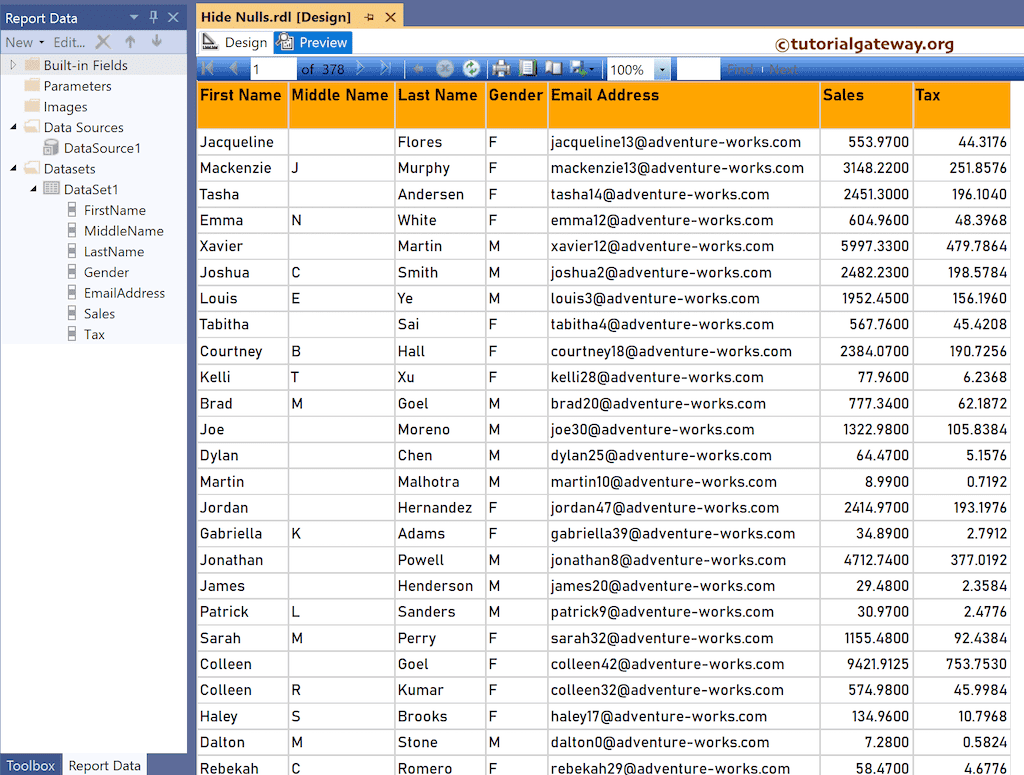Open the 100% zoom level dropdown
The height and width of the screenshot is (775, 1024).
[x=662, y=70]
